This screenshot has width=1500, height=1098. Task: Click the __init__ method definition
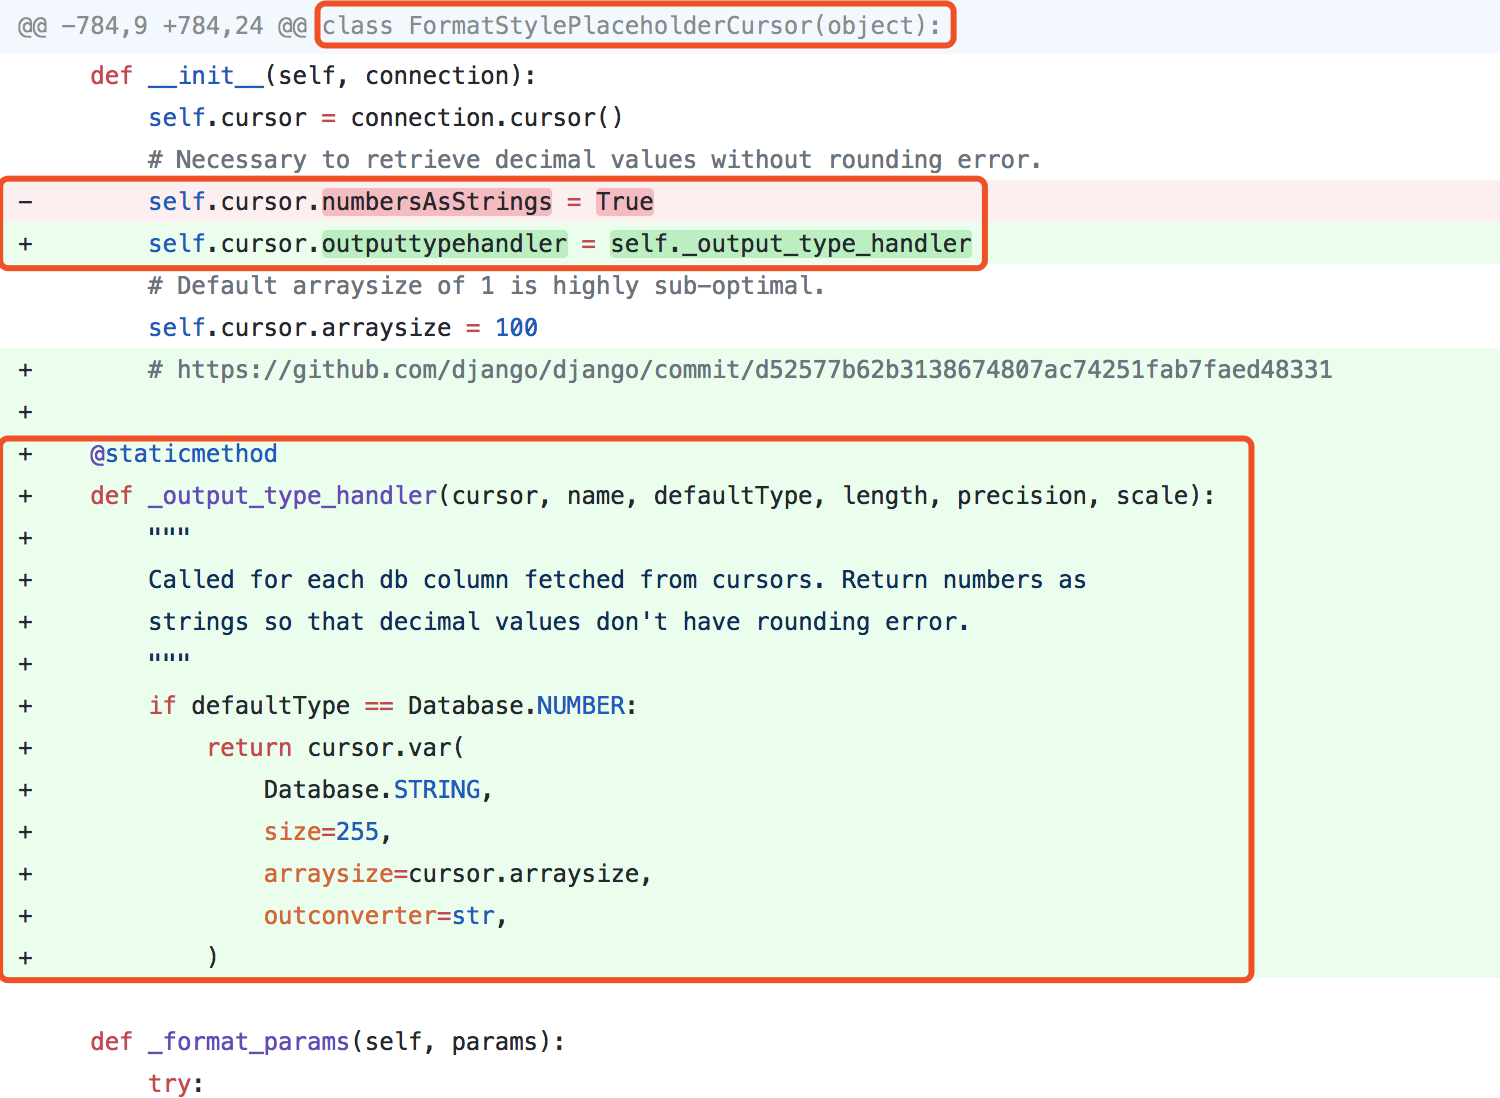pyautogui.click(x=205, y=75)
